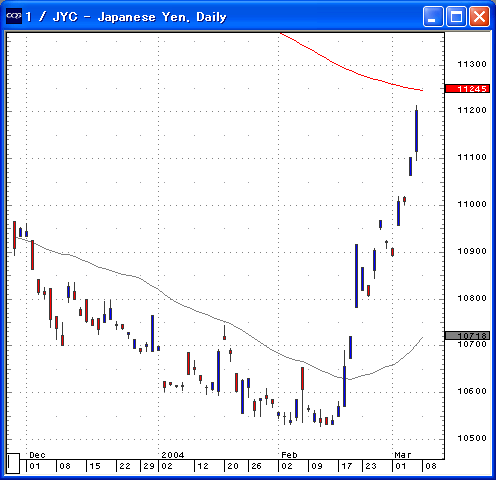The width and height of the screenshot is (496, 480).
Task: Click date 29 on time axis
Action: (149, 466)
